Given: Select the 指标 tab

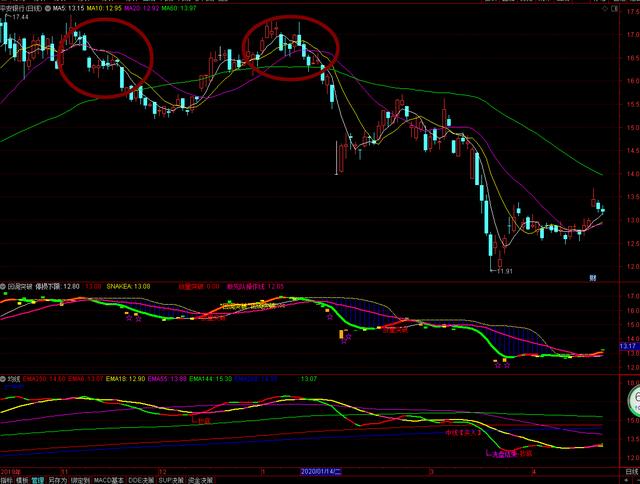Looking at the screenshot, I should [7, 480].
